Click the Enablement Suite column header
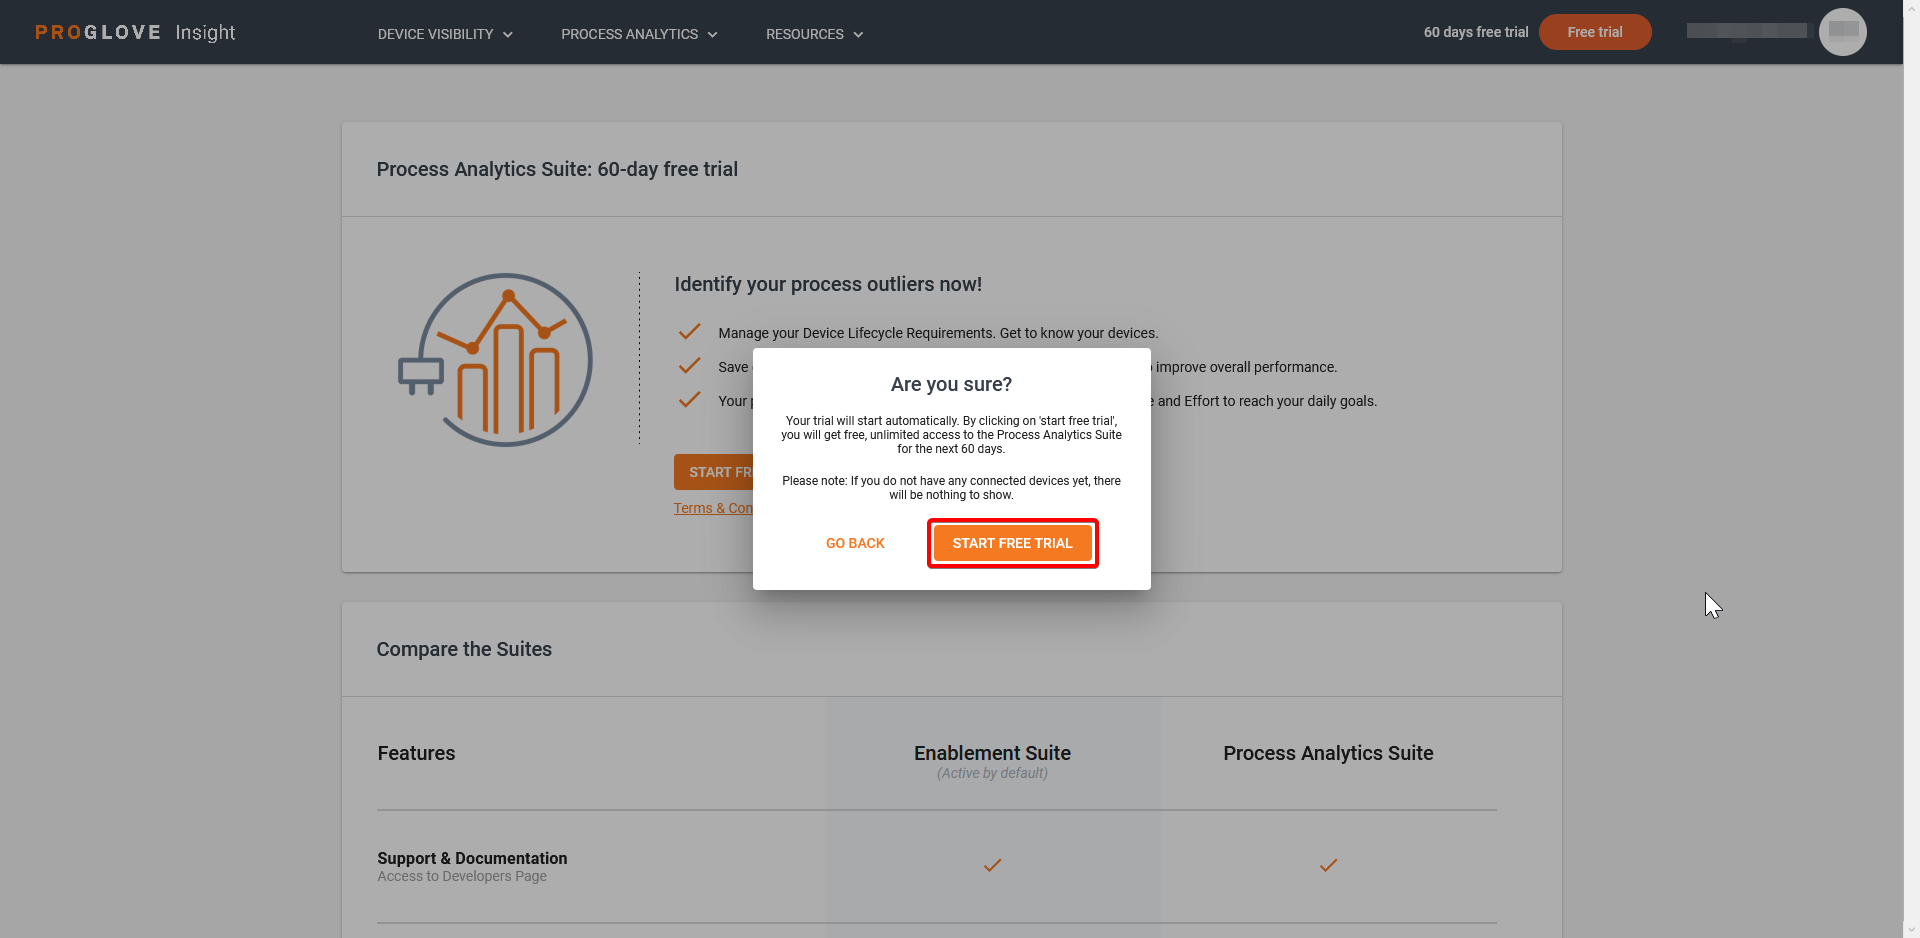1920x938 pixels. pos(992,753)
